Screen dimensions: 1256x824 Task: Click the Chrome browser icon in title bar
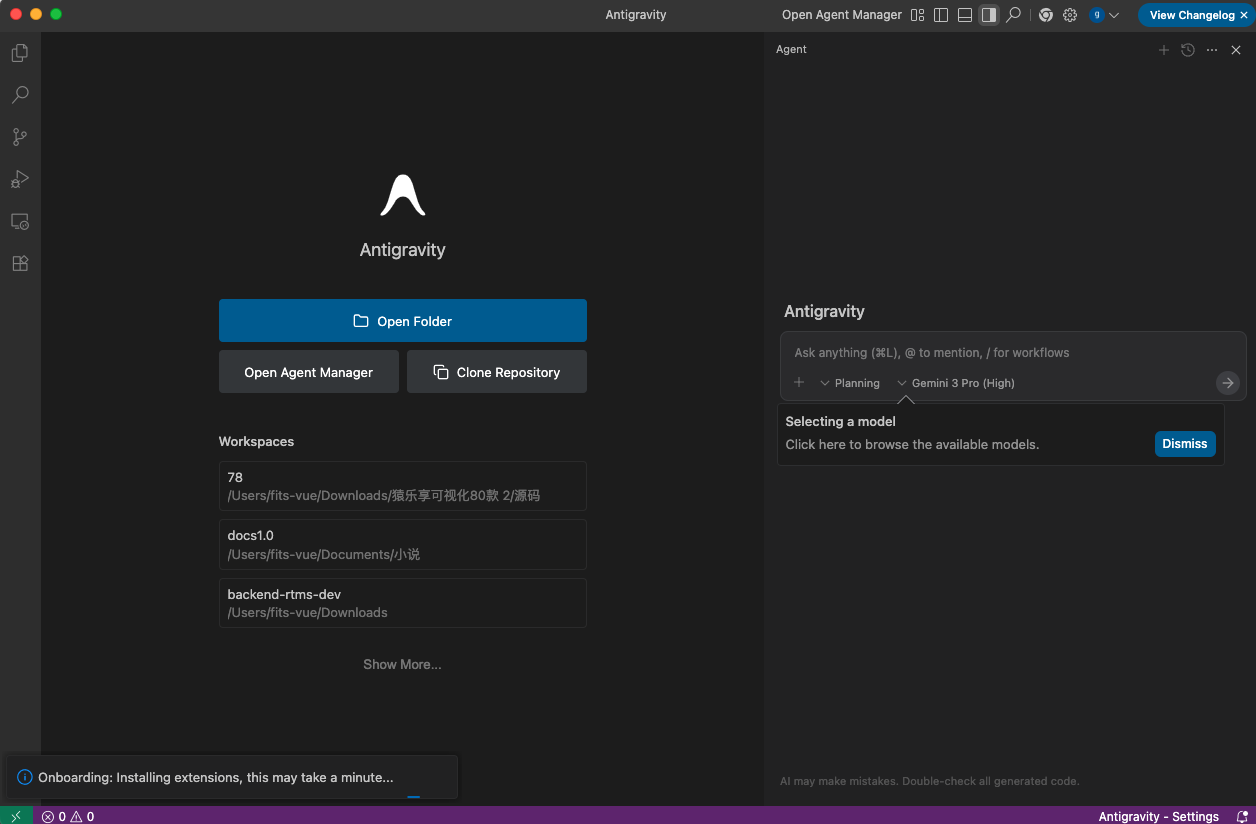(1046, 15)
